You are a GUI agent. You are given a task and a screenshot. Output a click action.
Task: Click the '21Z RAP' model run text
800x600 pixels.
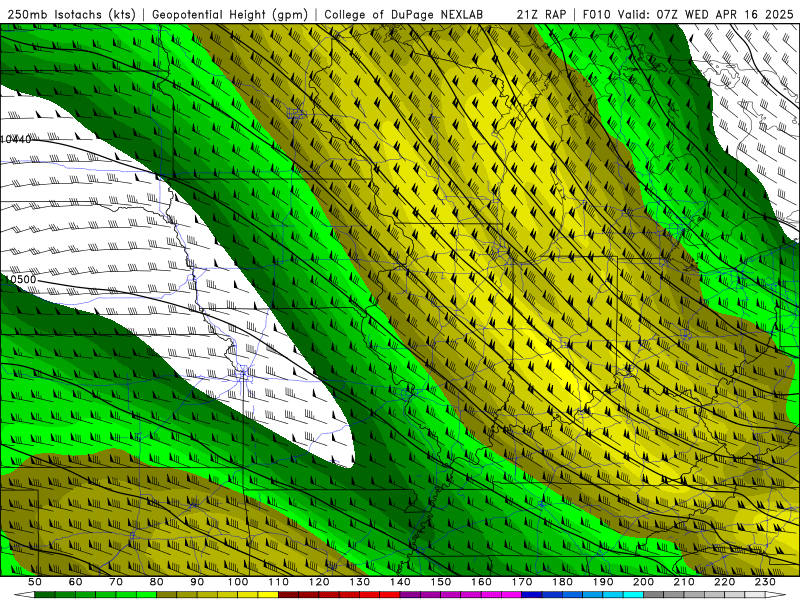[541, 14]
